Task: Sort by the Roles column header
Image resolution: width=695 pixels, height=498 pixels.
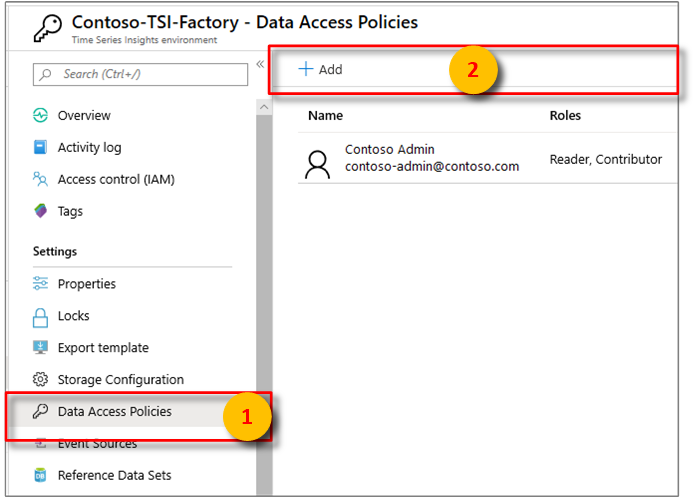Action: pos(565,116)
